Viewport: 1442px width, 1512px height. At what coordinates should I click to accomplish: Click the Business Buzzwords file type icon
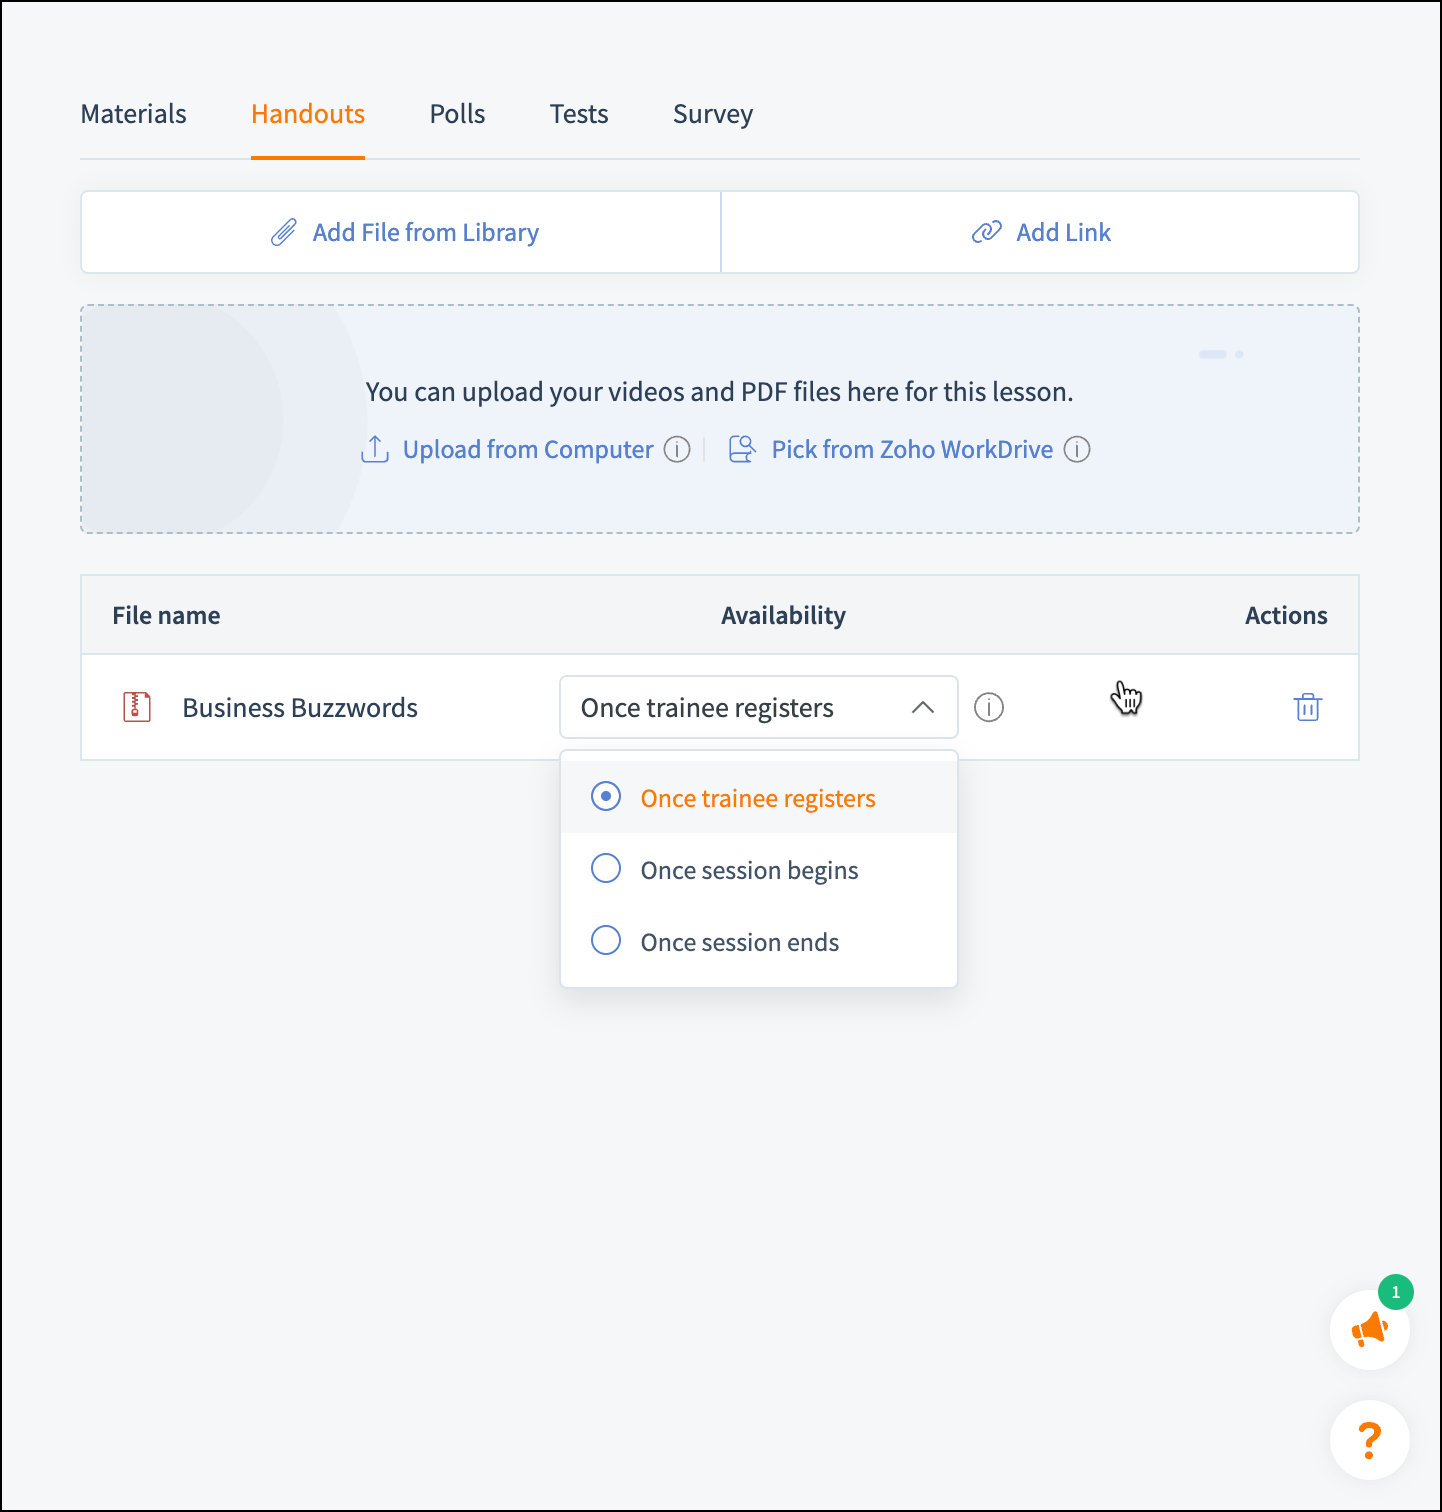[137, 707]
